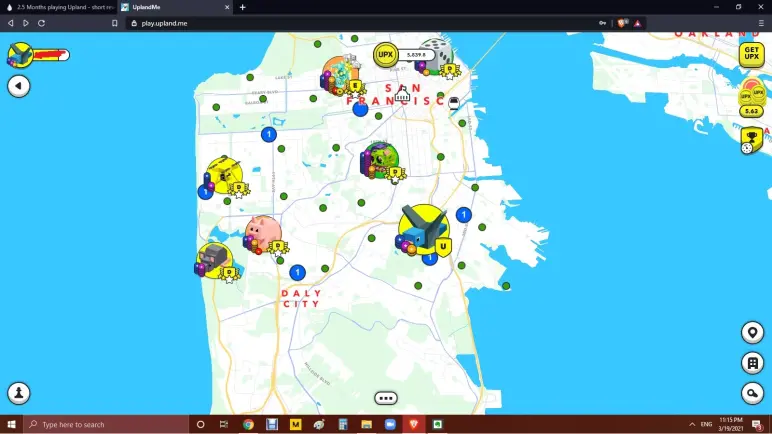Launch Google Chrome from taskbar
This screenshot has height=434, width=772.
click(x=248, y=424)
